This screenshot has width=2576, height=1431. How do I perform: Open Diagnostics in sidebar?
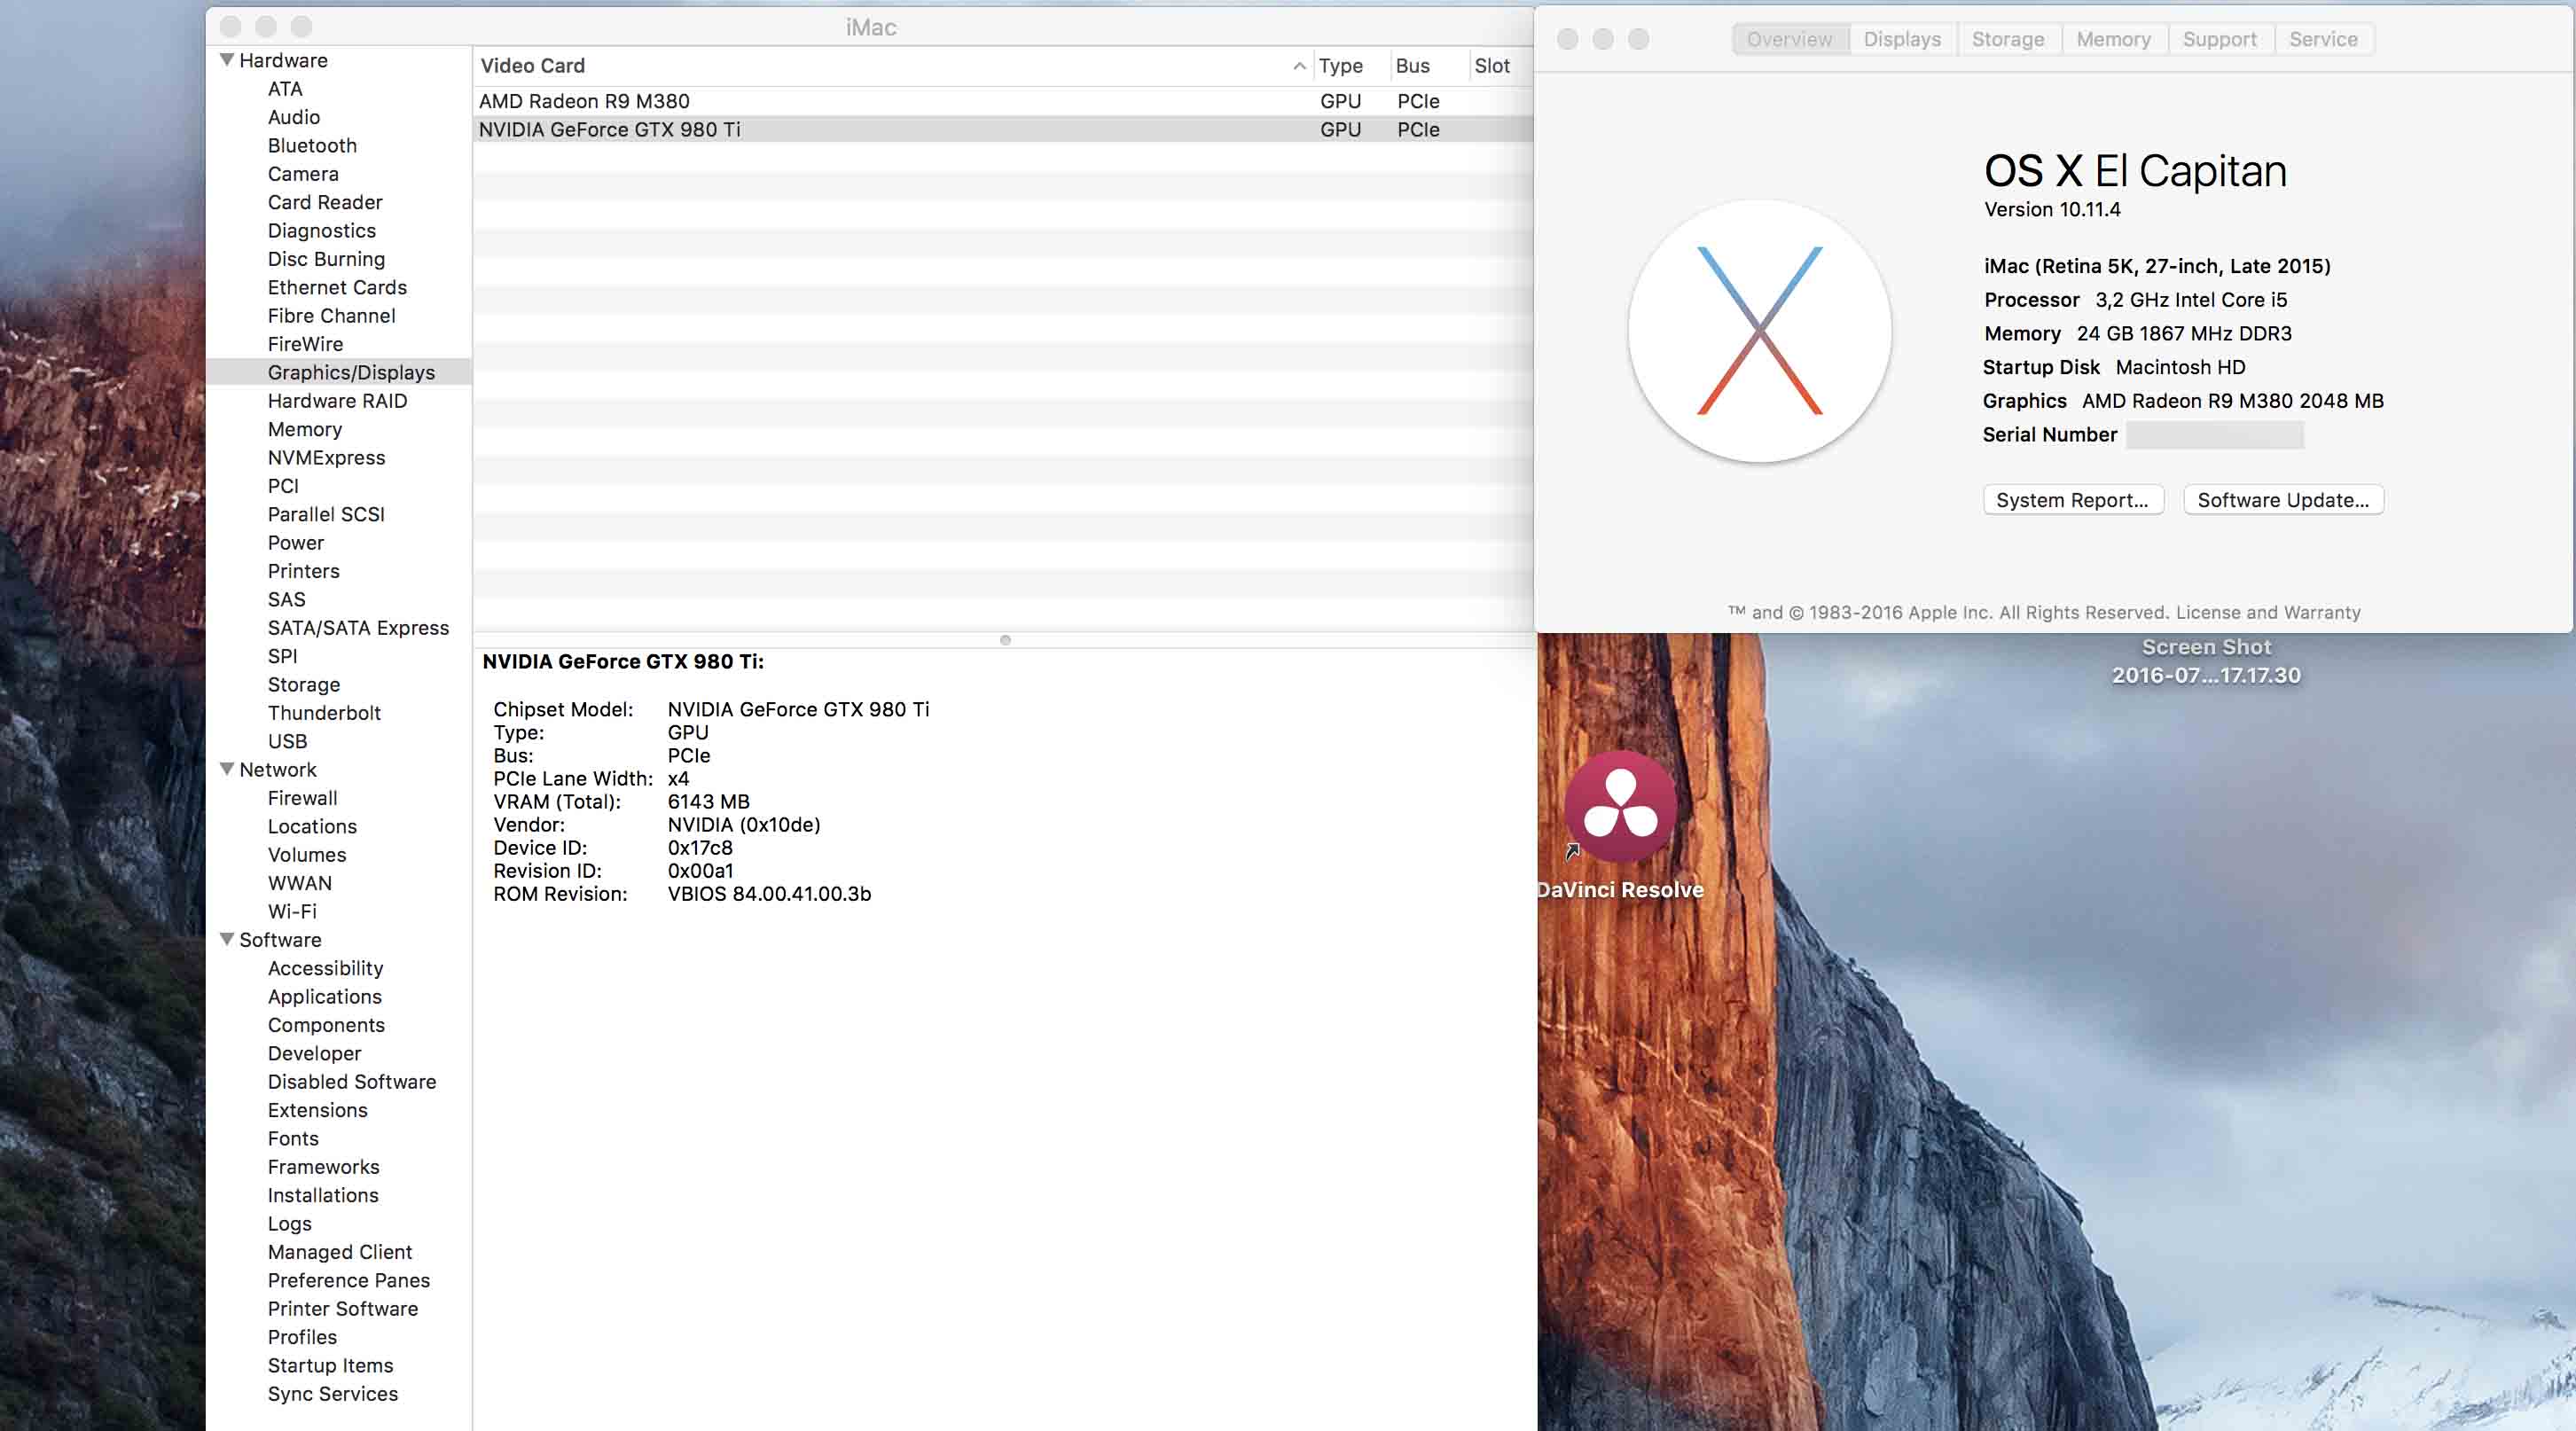pyautogui.click(x=322, y=231)
